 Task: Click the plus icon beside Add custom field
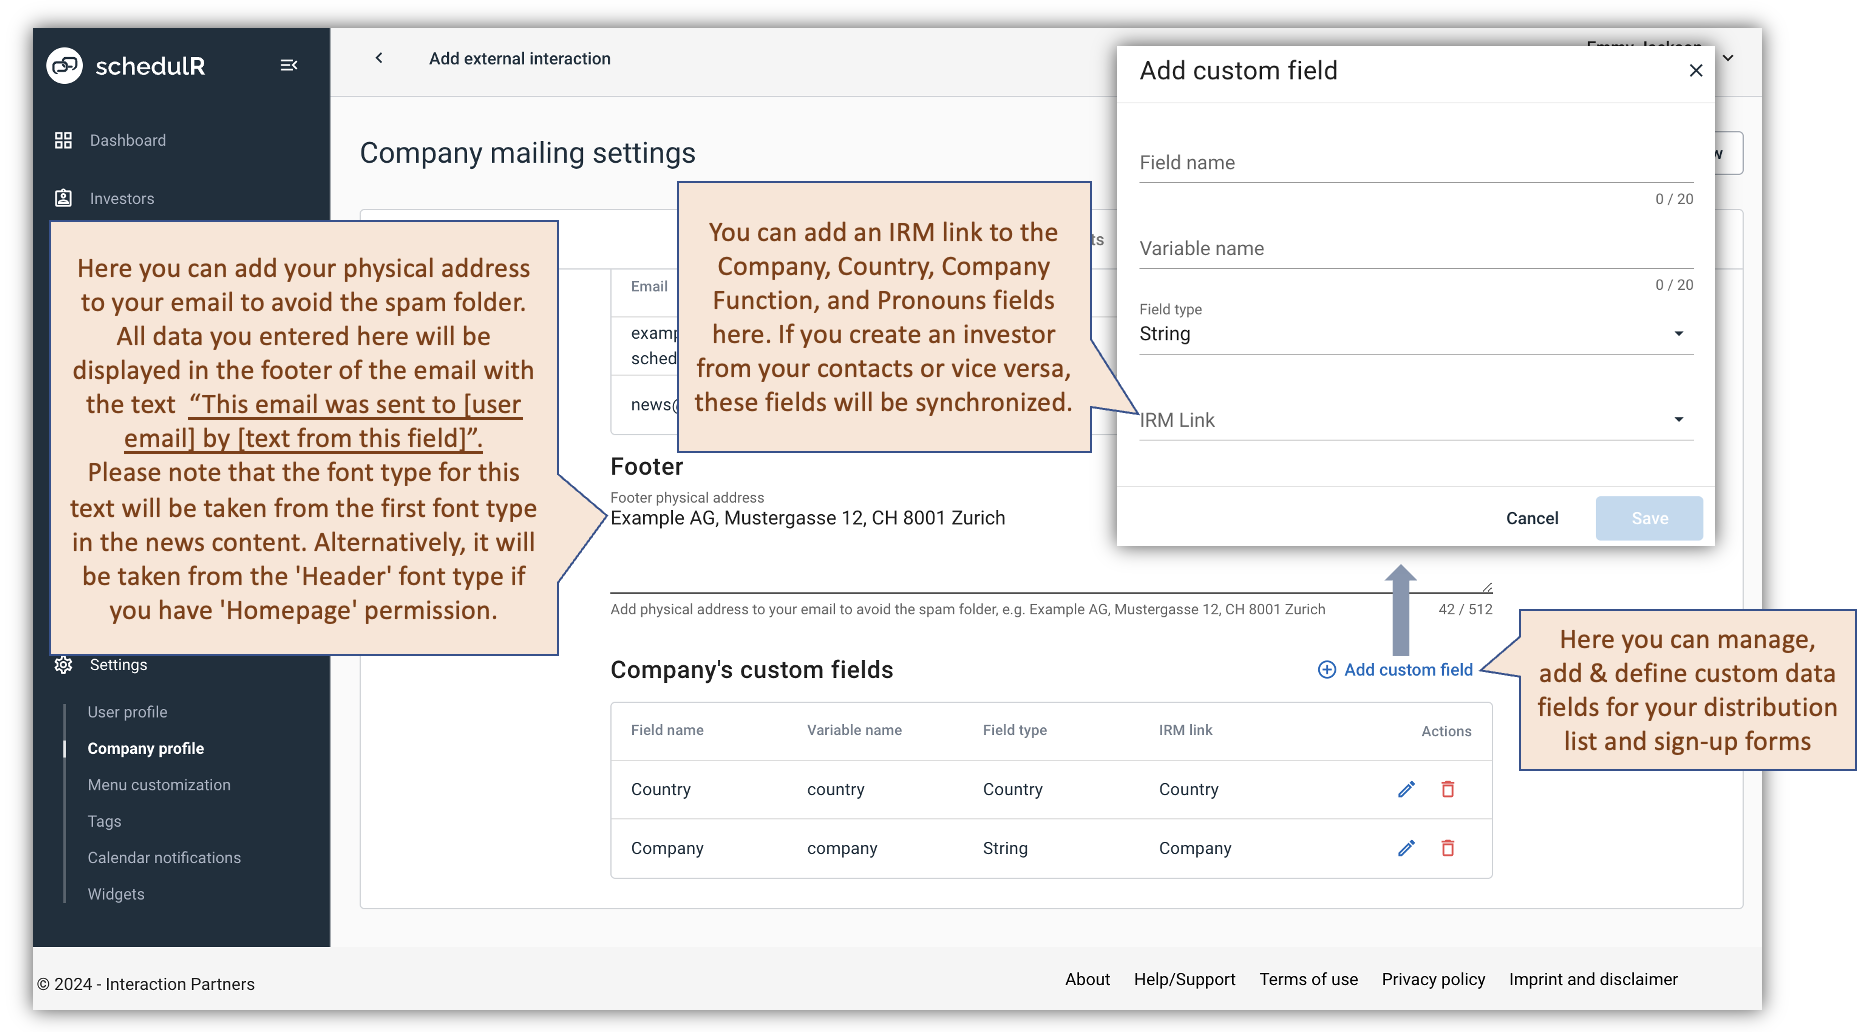[1327, 669]
